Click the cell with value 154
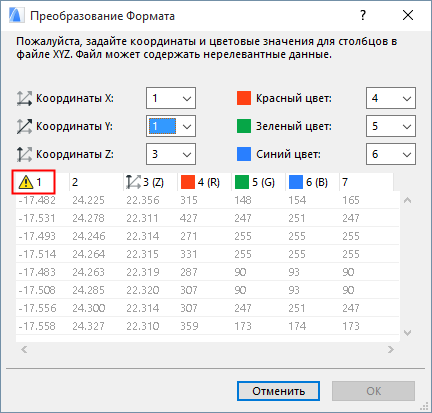432x413 pixels. (x=297, y=200)
